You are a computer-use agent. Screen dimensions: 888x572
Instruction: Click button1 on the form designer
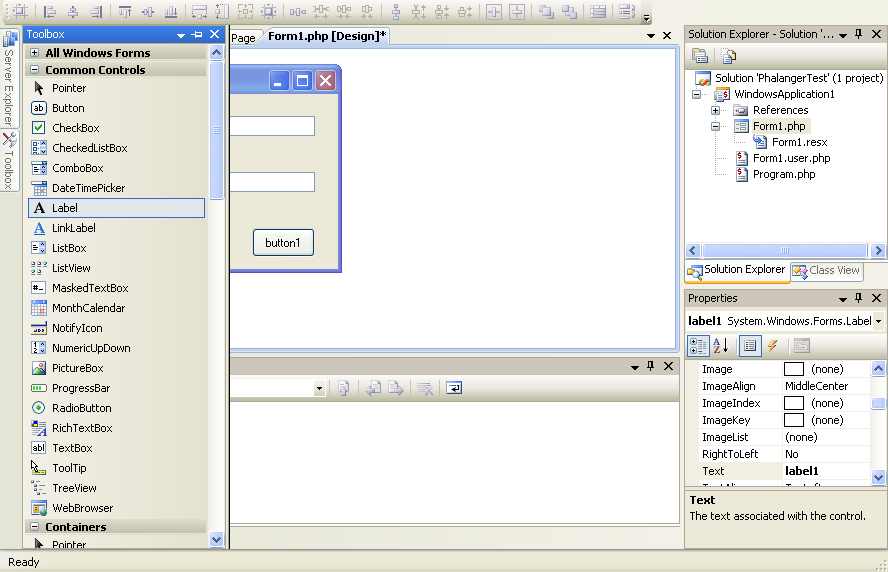[x=283, y=242]
